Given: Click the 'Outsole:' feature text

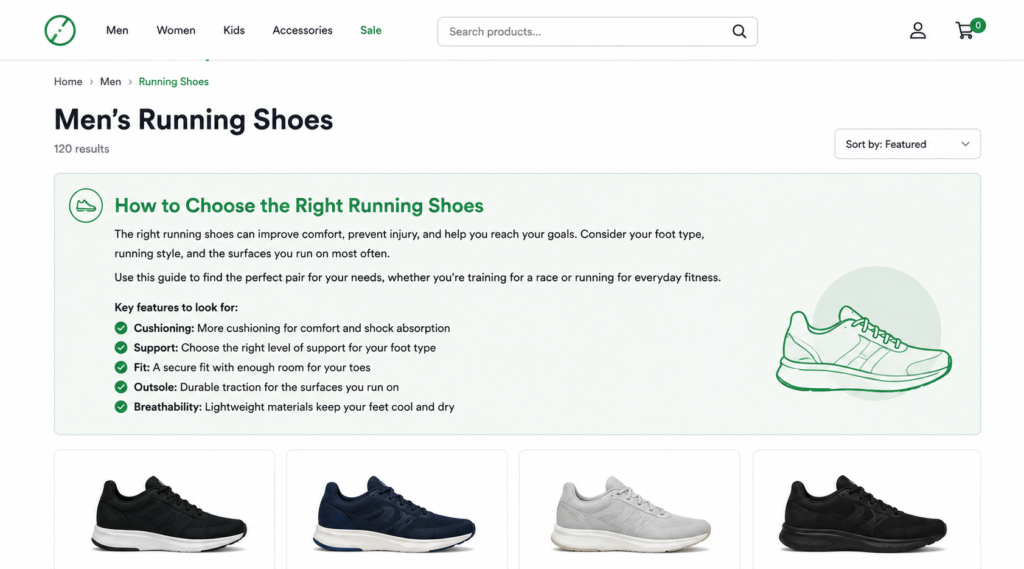Looking at the screenshot, I should (155, 387).
